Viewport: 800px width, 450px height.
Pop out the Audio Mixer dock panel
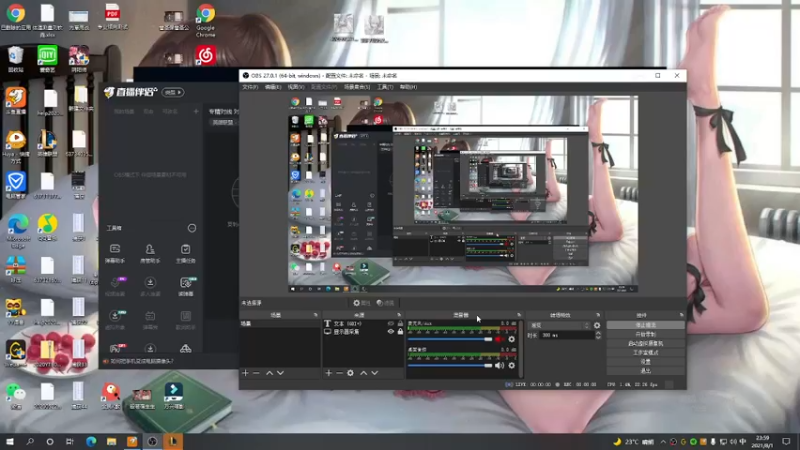click(519, 315)
